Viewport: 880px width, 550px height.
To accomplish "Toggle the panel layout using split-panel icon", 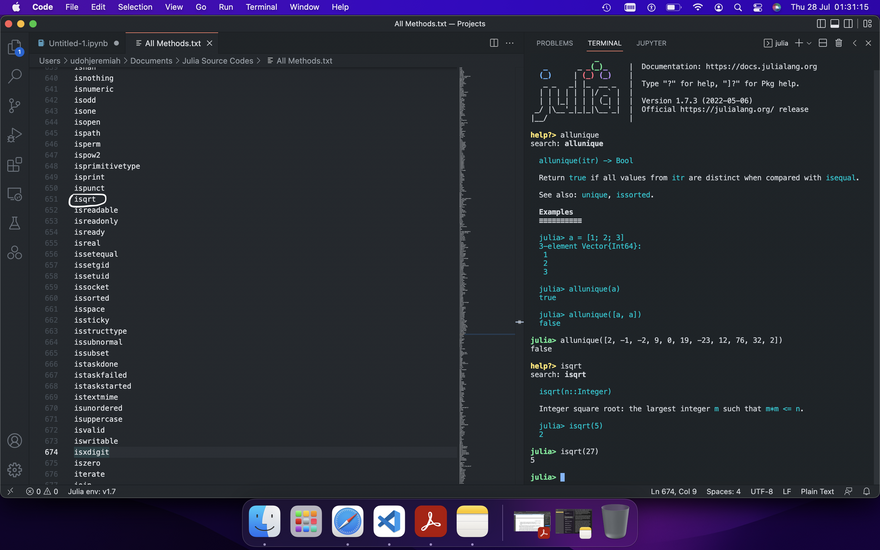I will (x=822, y=43).
